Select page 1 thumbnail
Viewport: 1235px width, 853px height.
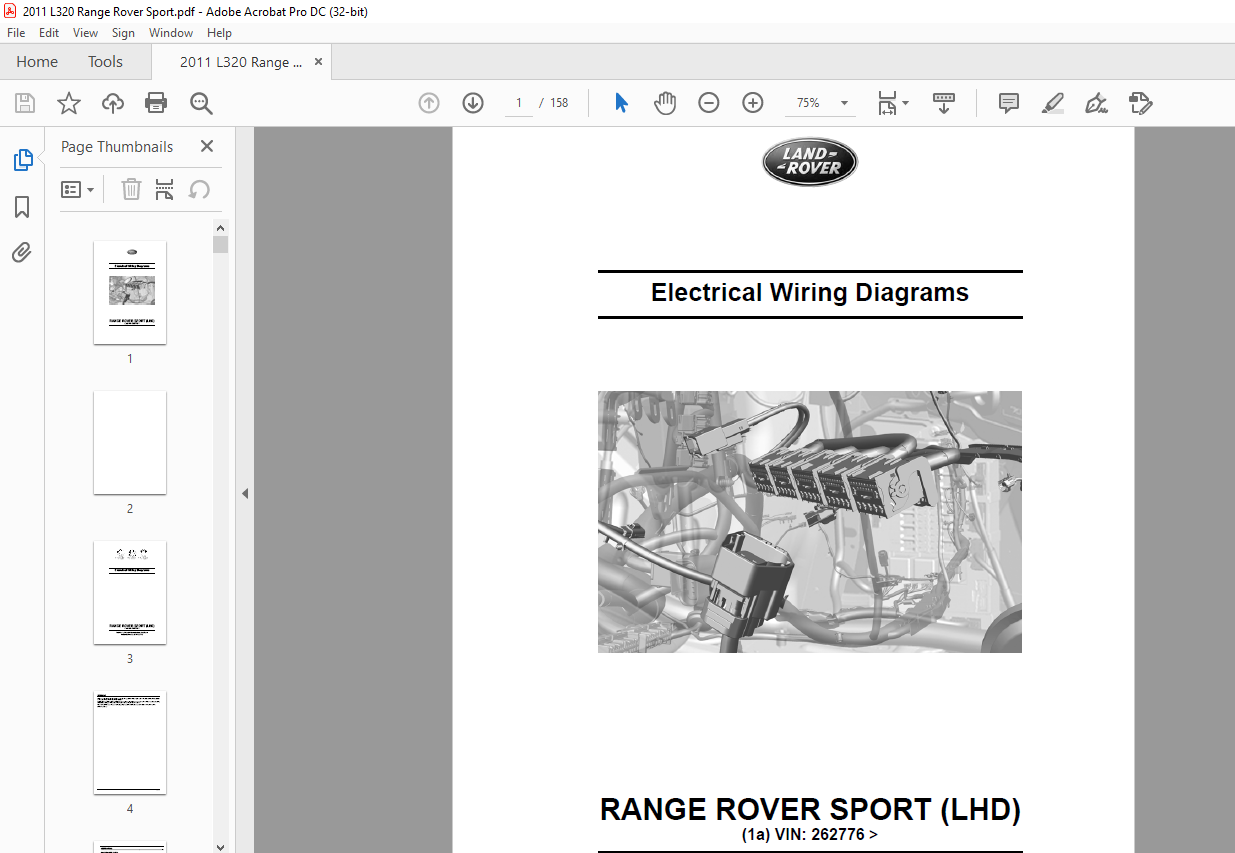click(x=130, y=292)
